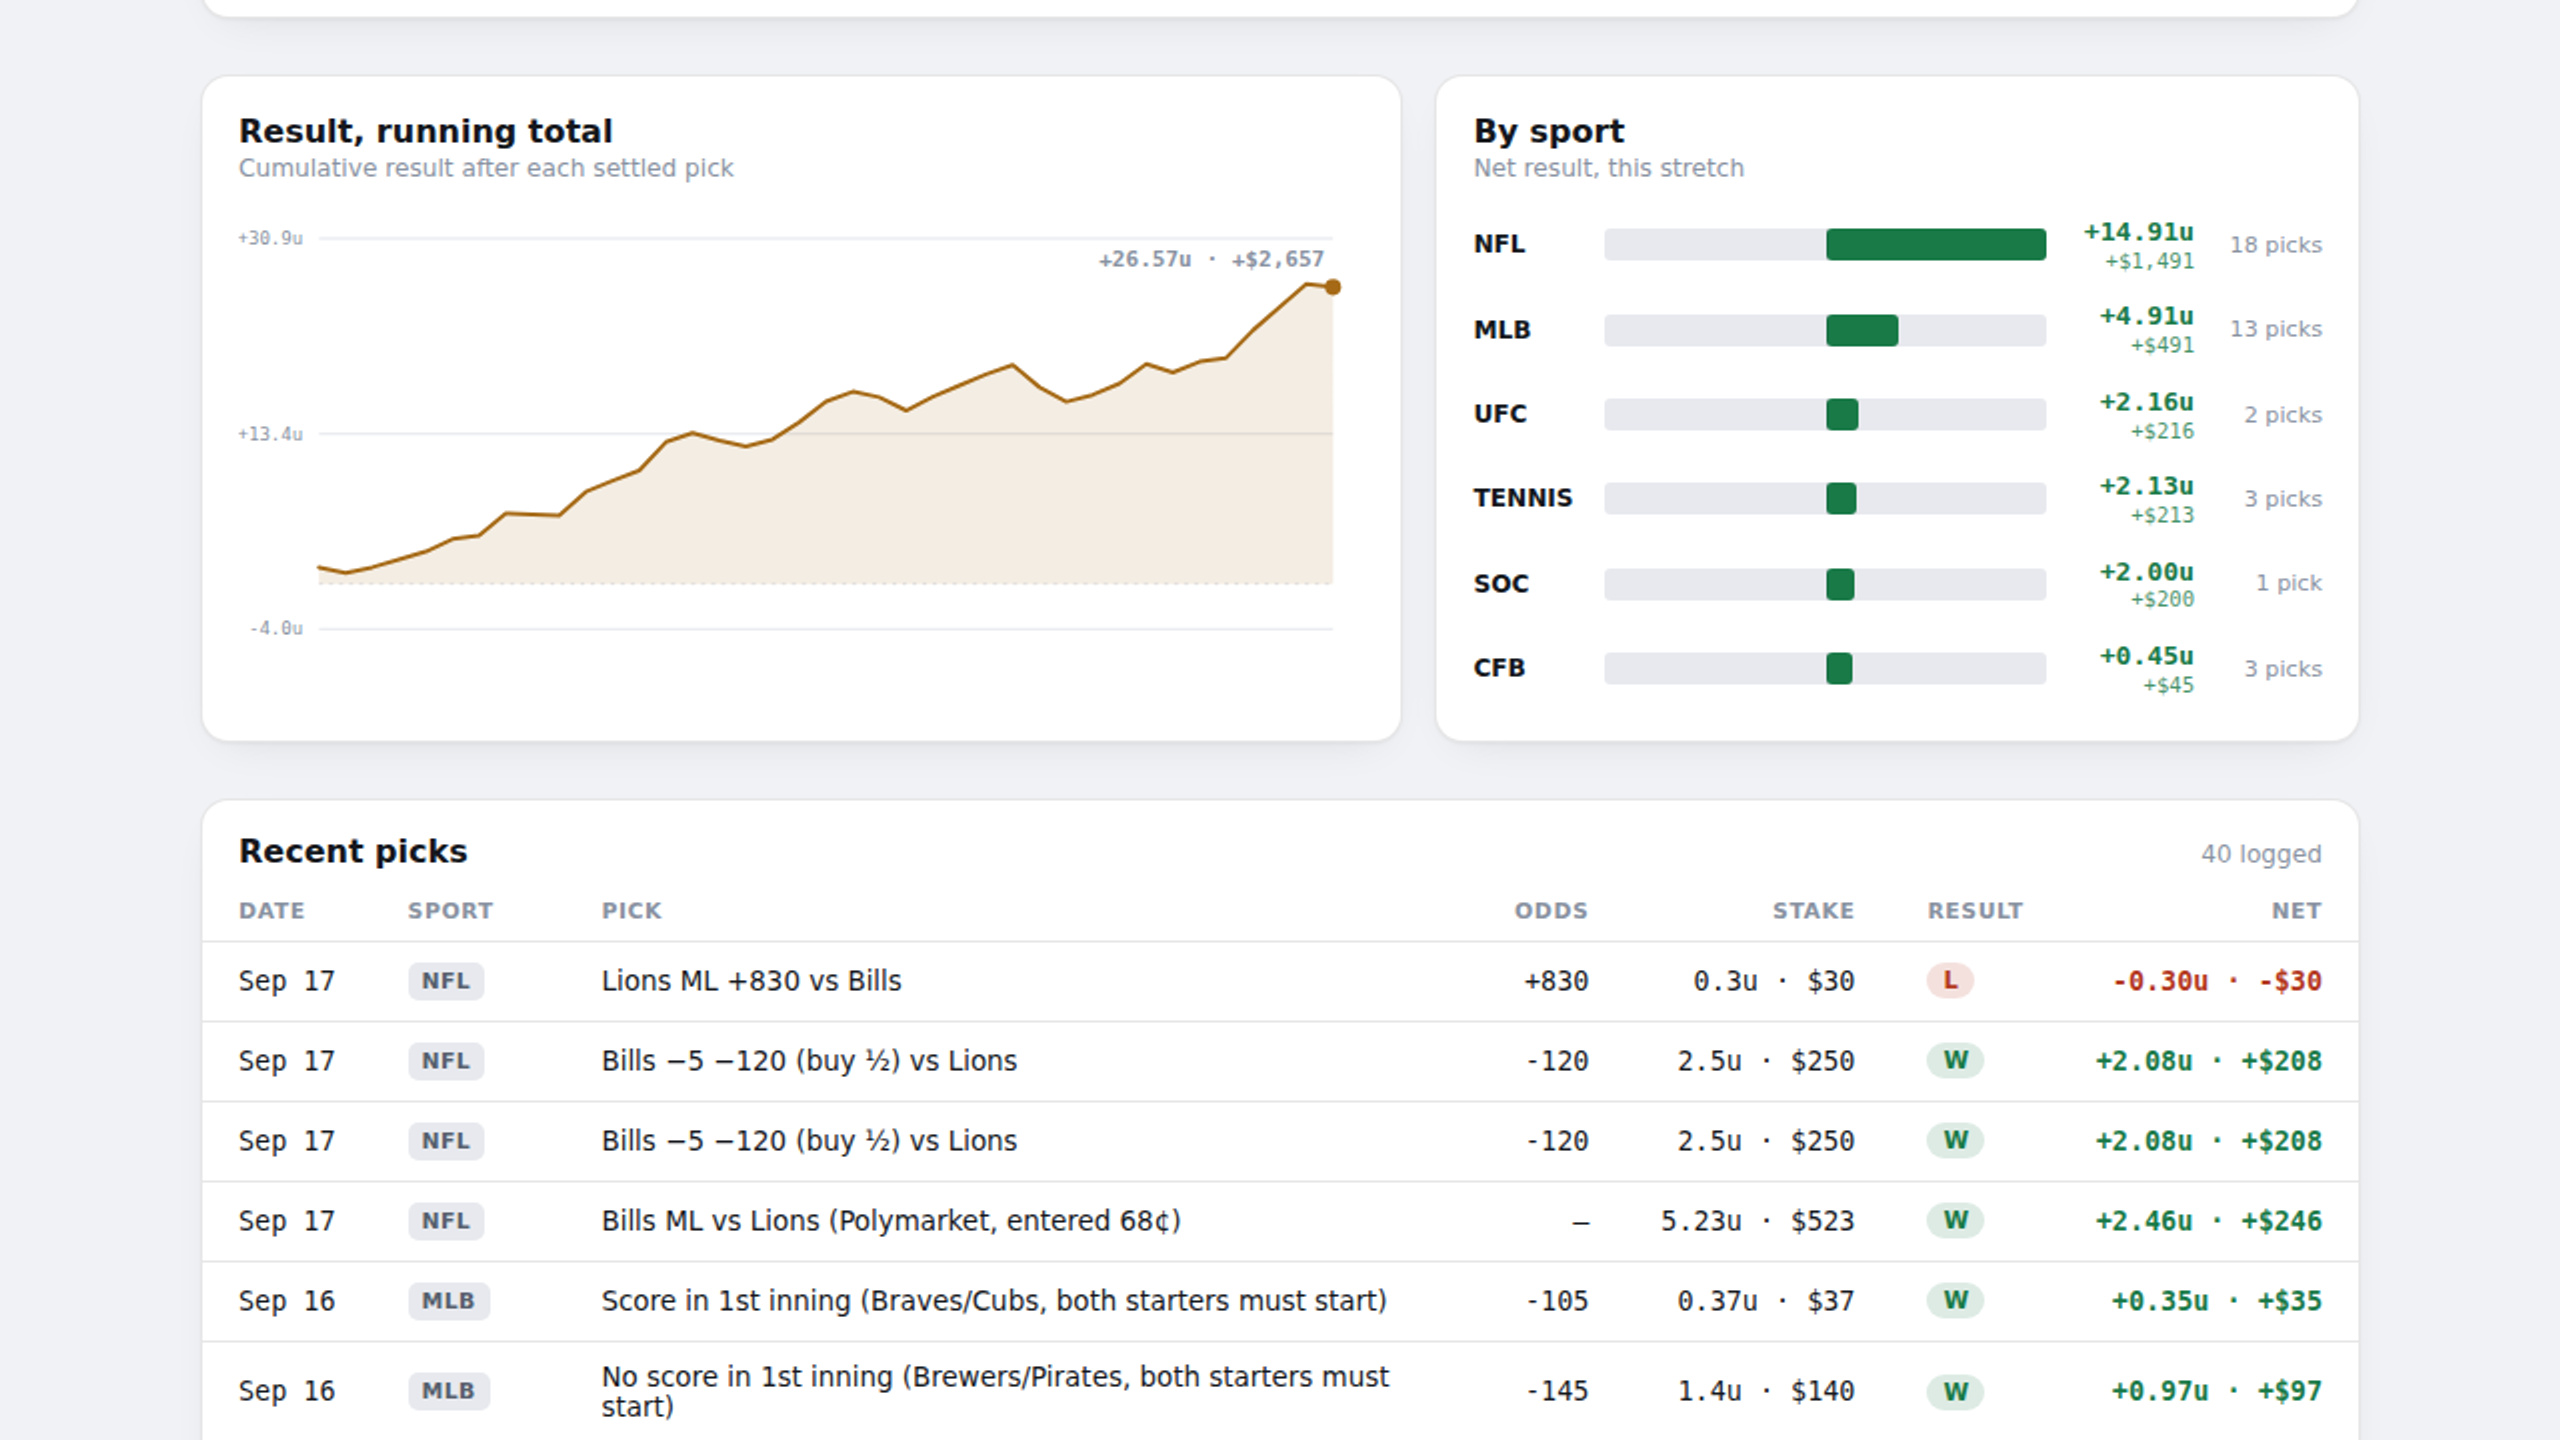Image resolution: width=2560 pixels, height=1440 pixels.
Task: Click the L badge on Lions ML row
Action: pyautogui.click(x=1950, y=981)
